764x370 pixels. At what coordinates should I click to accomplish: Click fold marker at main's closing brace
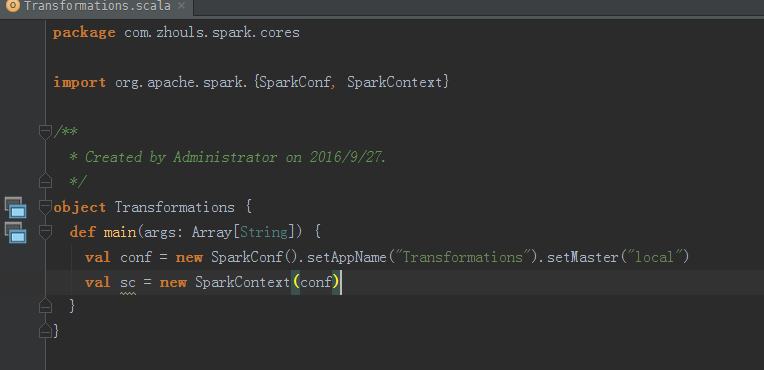pyautogui.click(x=45, y=306)
